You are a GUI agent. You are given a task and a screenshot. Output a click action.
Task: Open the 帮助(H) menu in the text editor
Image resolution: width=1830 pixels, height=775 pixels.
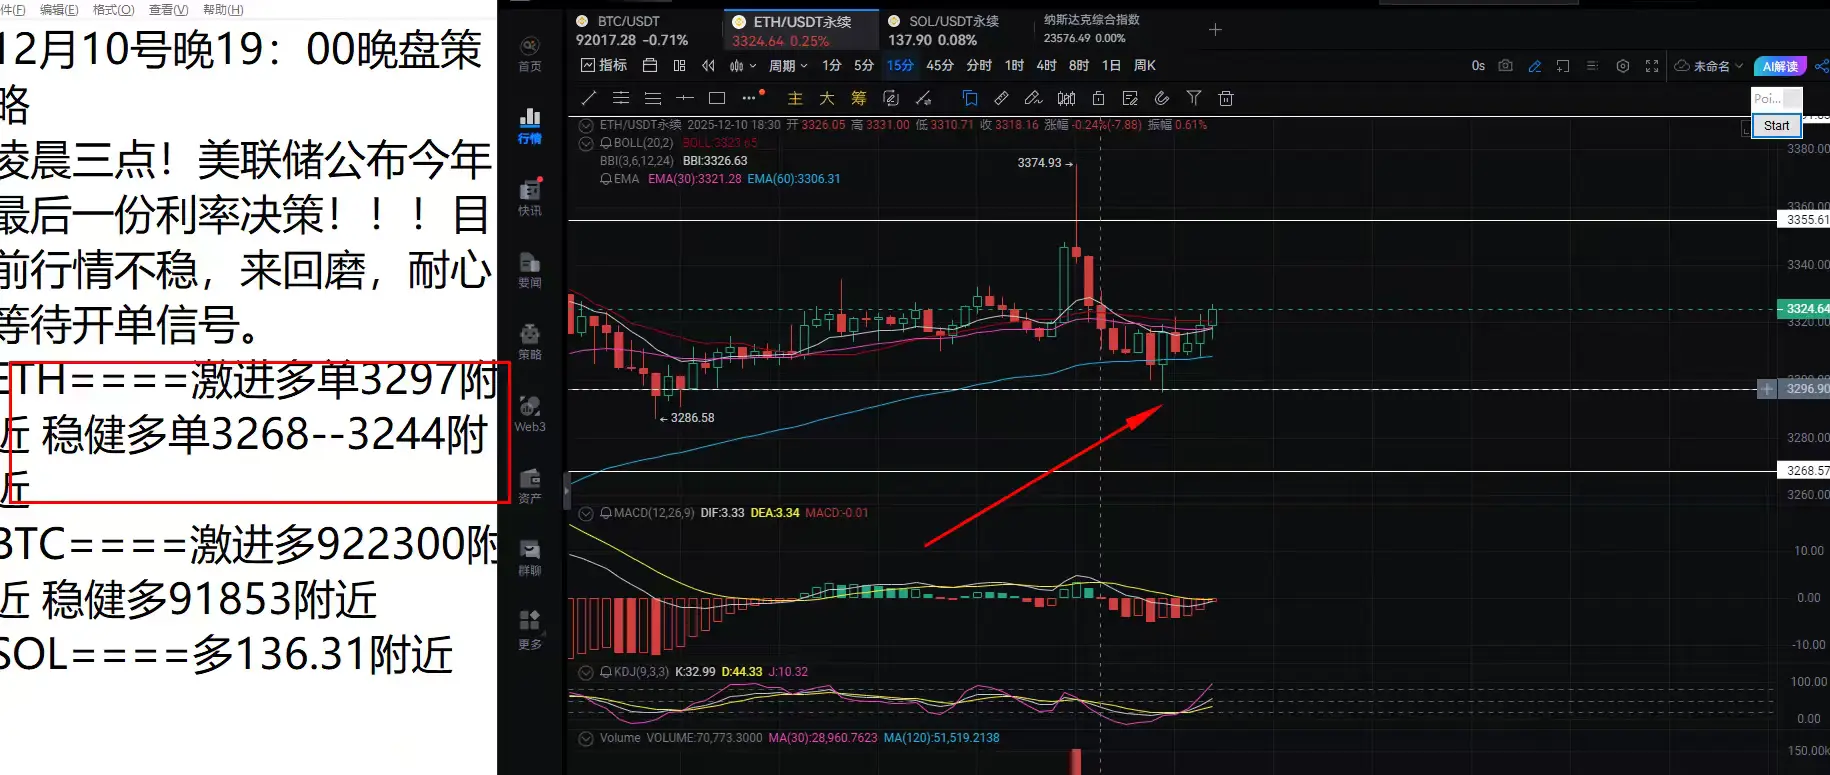(223, 9)
